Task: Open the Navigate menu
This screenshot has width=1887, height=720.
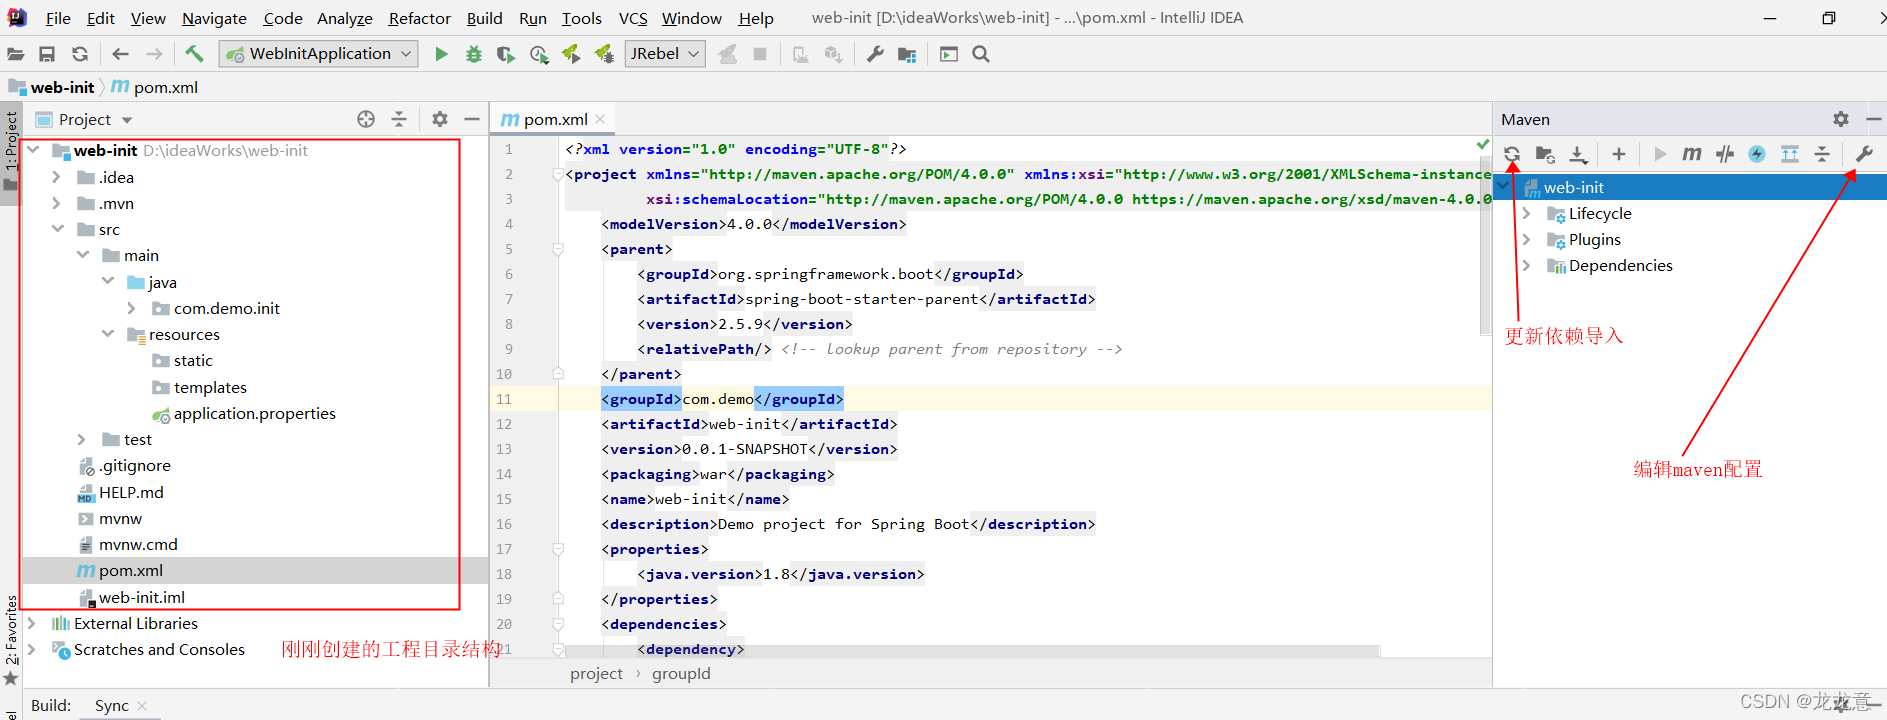Action: [x=214, y=18]
